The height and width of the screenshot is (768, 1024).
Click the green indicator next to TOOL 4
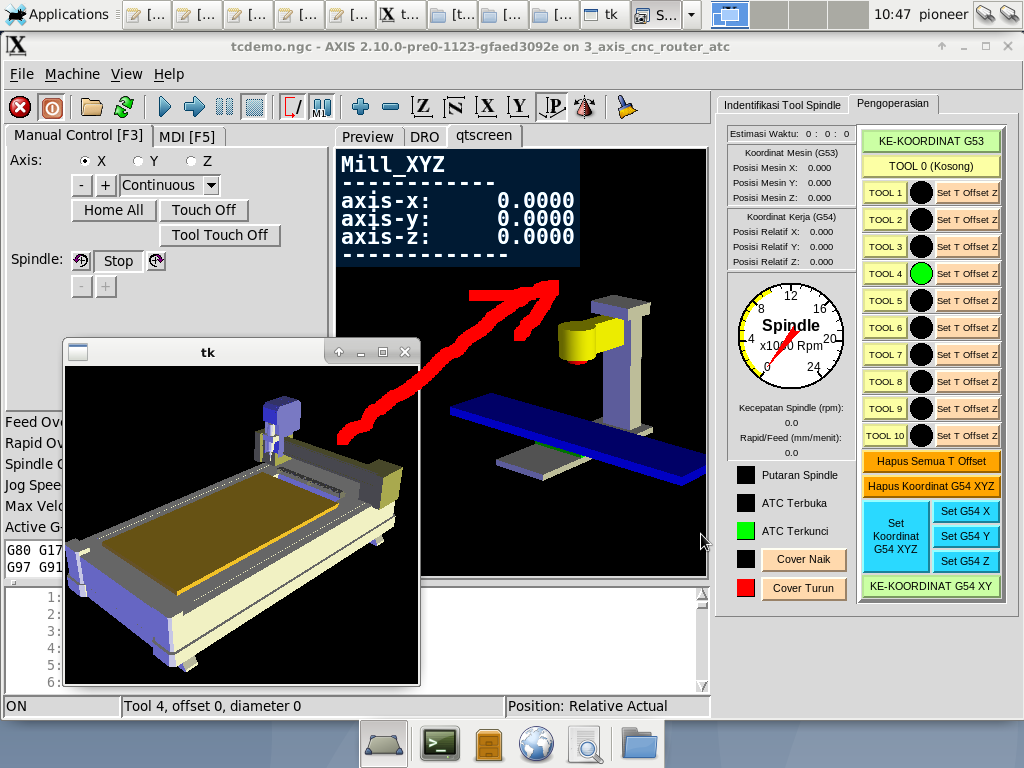(x=921, y=273)
